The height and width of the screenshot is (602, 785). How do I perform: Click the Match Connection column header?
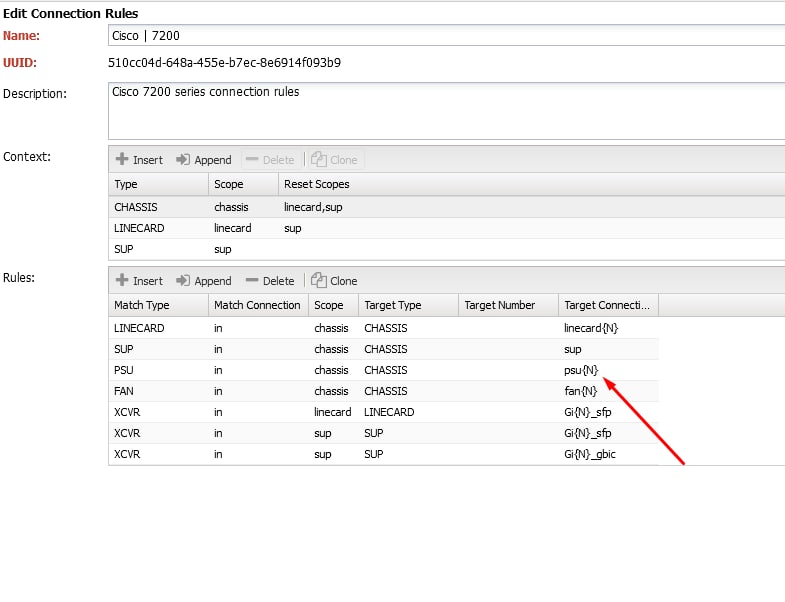258,305
